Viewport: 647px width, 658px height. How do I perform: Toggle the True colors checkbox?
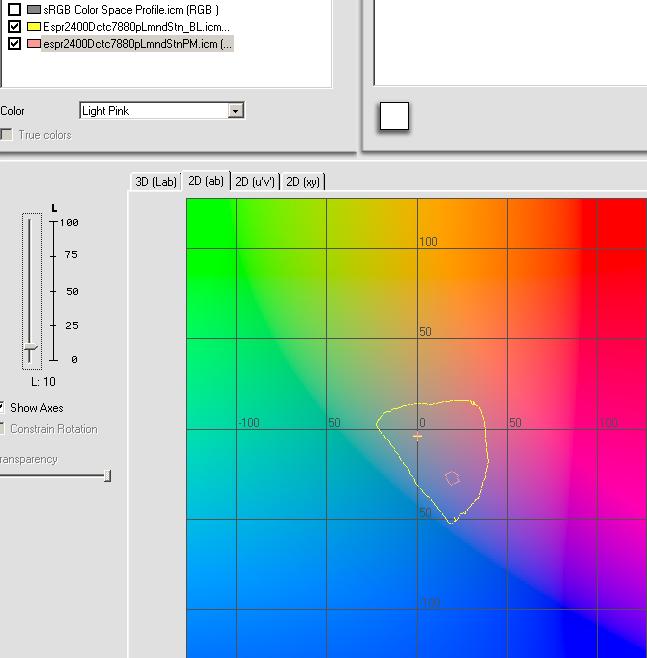[6, 135]
